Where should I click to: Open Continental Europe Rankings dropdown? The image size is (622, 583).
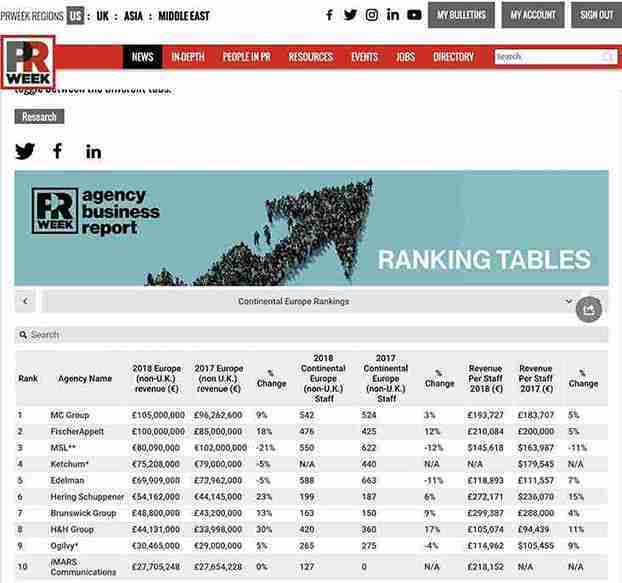click(294, 301)
